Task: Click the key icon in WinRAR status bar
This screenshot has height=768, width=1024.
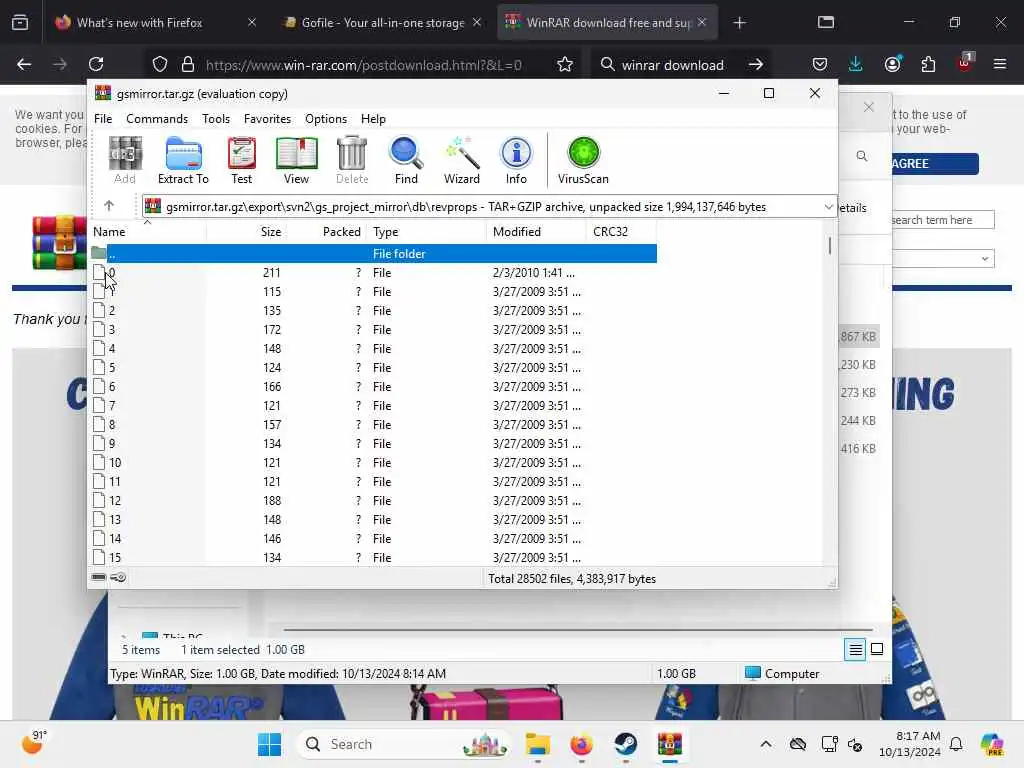Action: (118, 577)
